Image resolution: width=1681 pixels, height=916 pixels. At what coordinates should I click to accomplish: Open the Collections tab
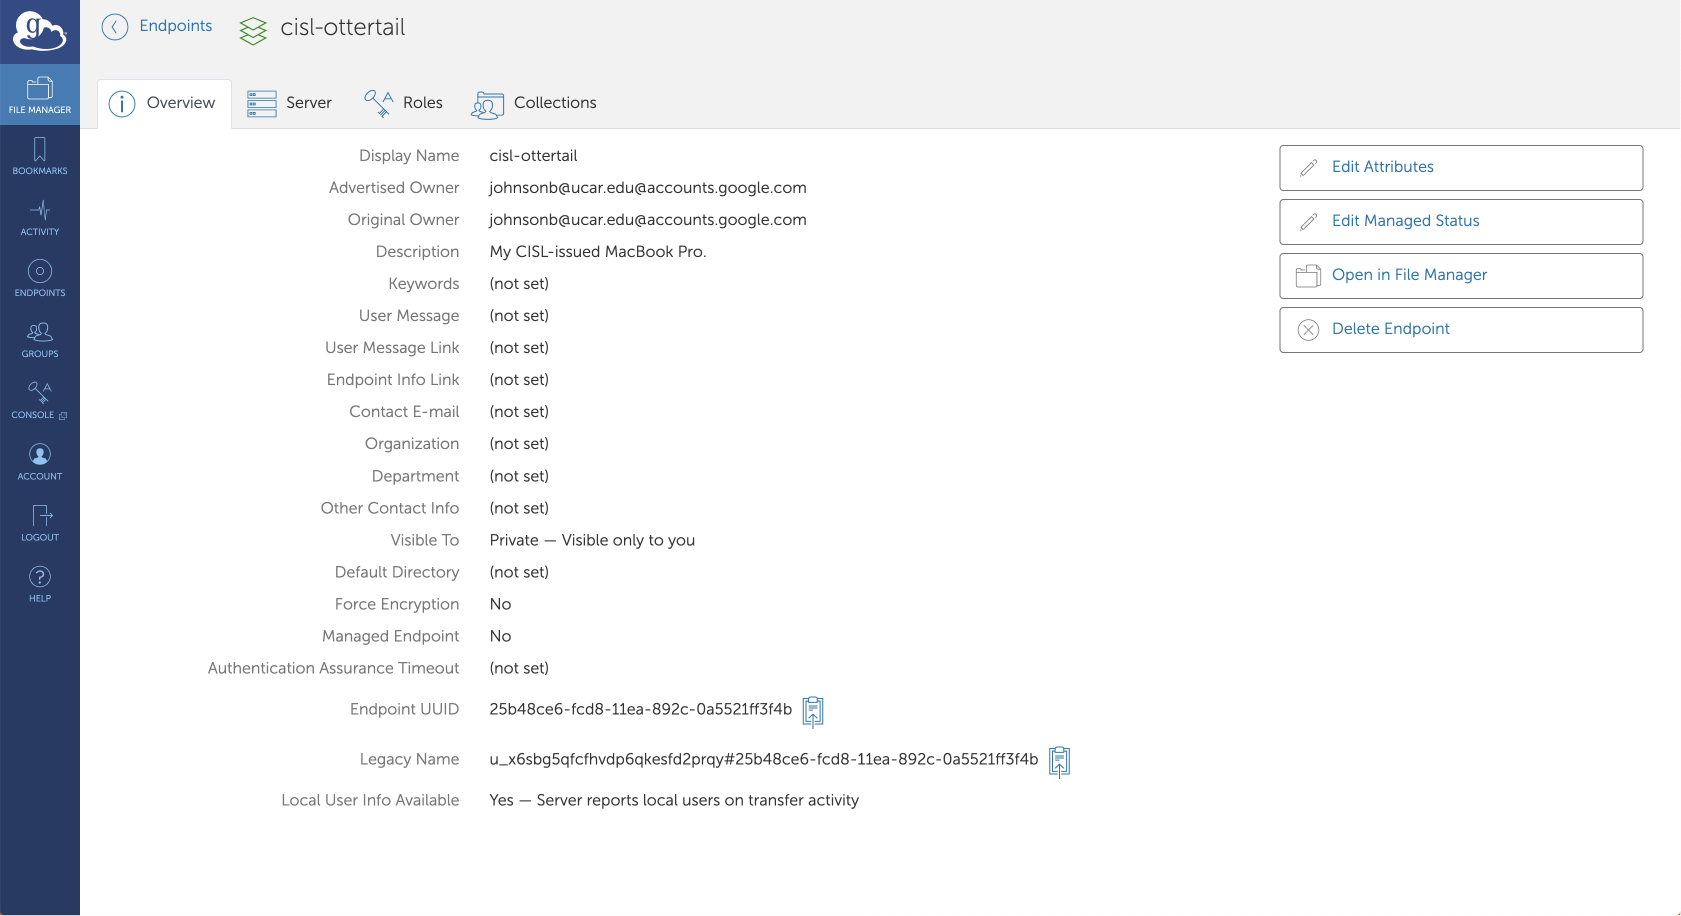click(x=534, y=103)
